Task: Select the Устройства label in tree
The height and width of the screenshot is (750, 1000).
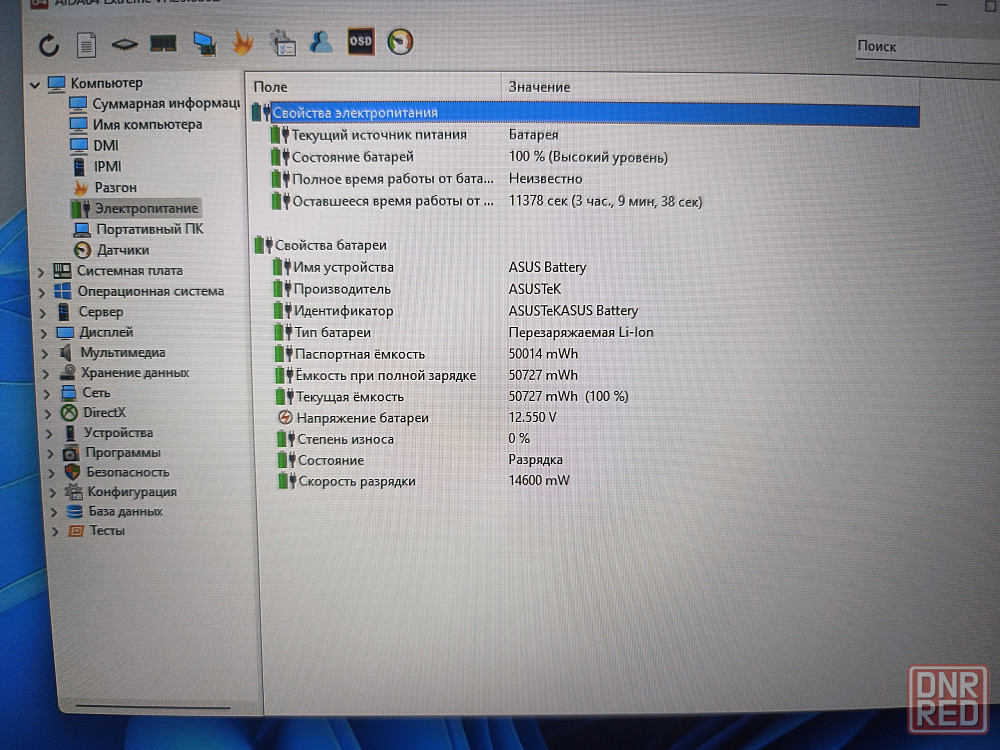Action: coord(119,433)
